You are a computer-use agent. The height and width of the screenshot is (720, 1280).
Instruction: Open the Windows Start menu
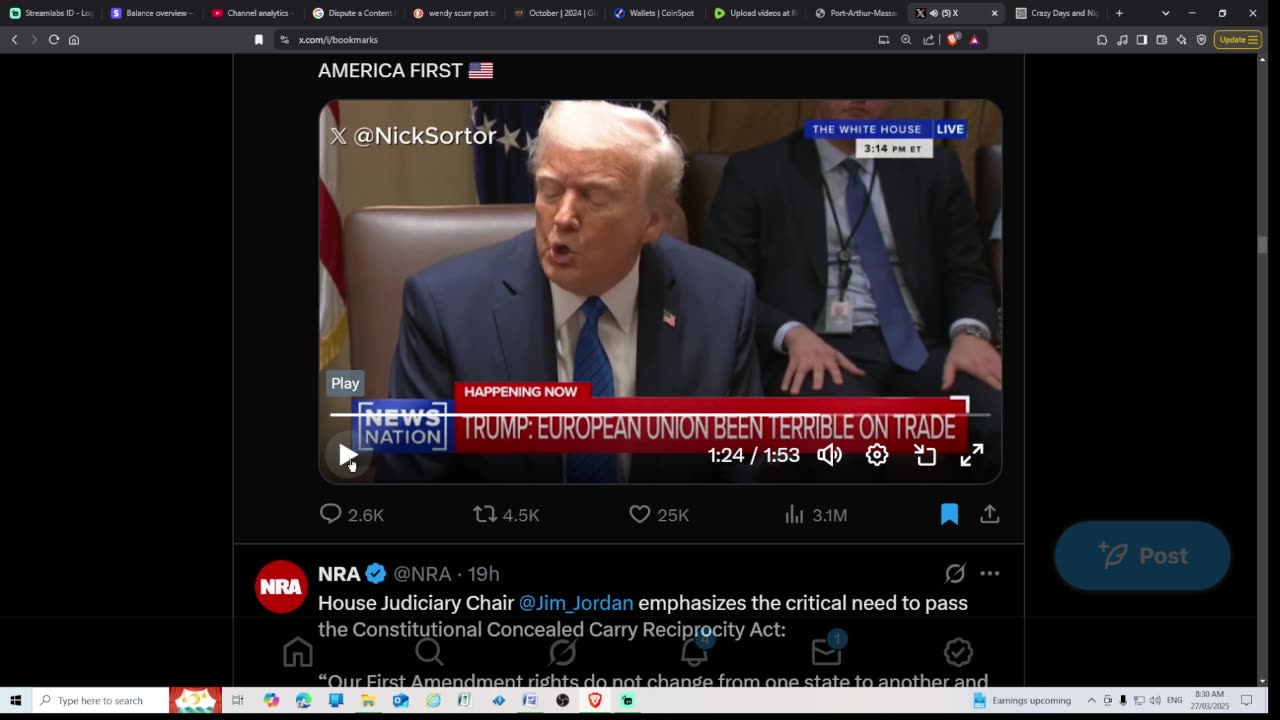tap(15, 700)
